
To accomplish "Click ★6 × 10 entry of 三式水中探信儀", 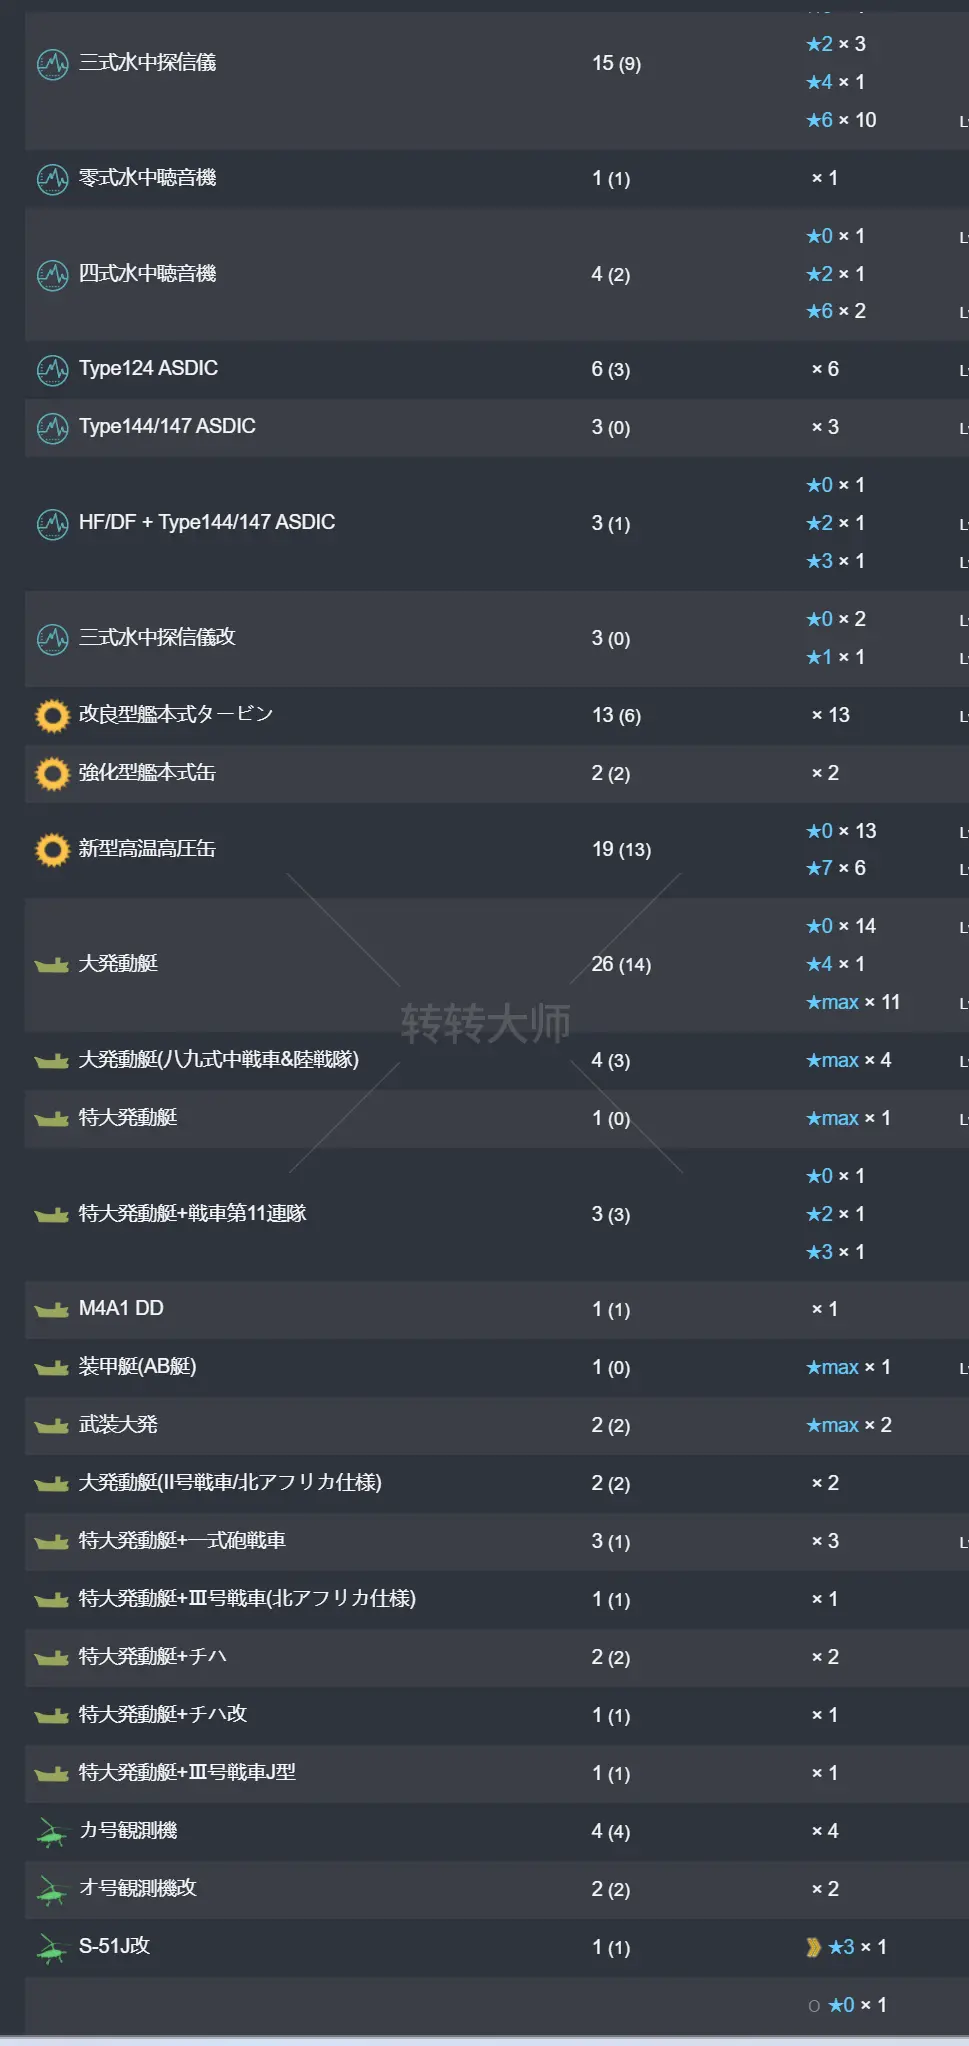I will point(841,120).
